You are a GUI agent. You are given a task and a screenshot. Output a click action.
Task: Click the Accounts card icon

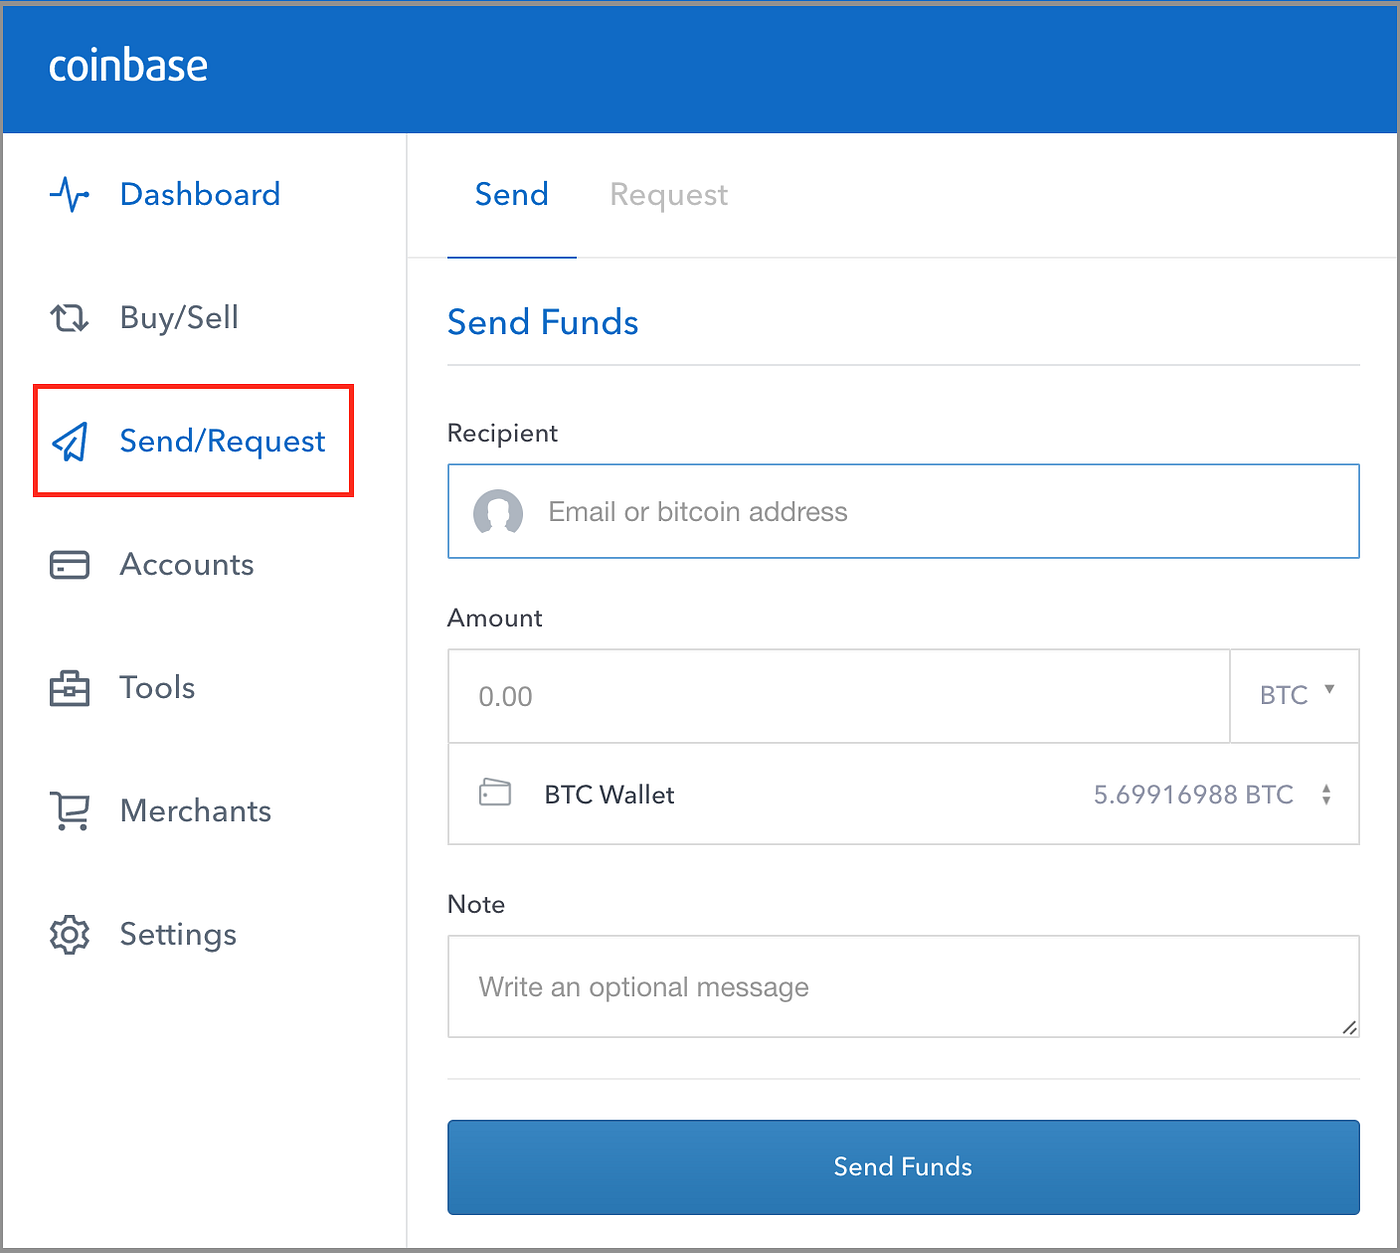(x=69, y=565)
